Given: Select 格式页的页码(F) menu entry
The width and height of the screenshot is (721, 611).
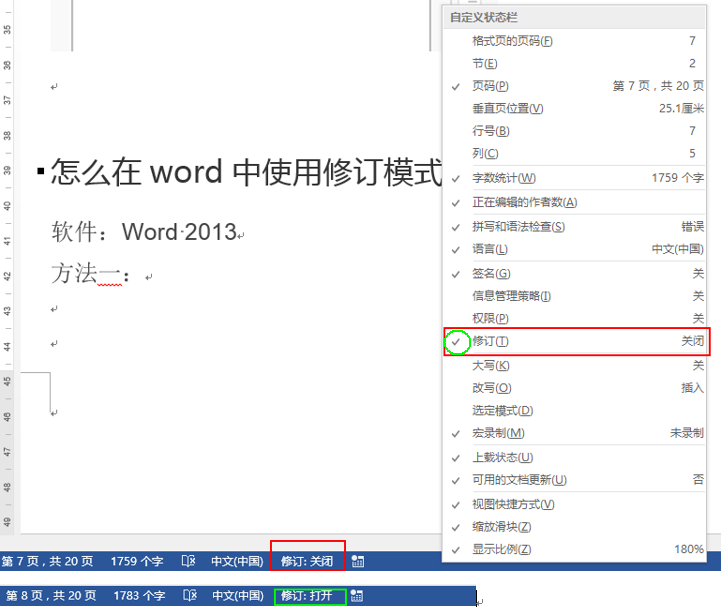Looking at the screenshot, I should click(x=575, y=41).
